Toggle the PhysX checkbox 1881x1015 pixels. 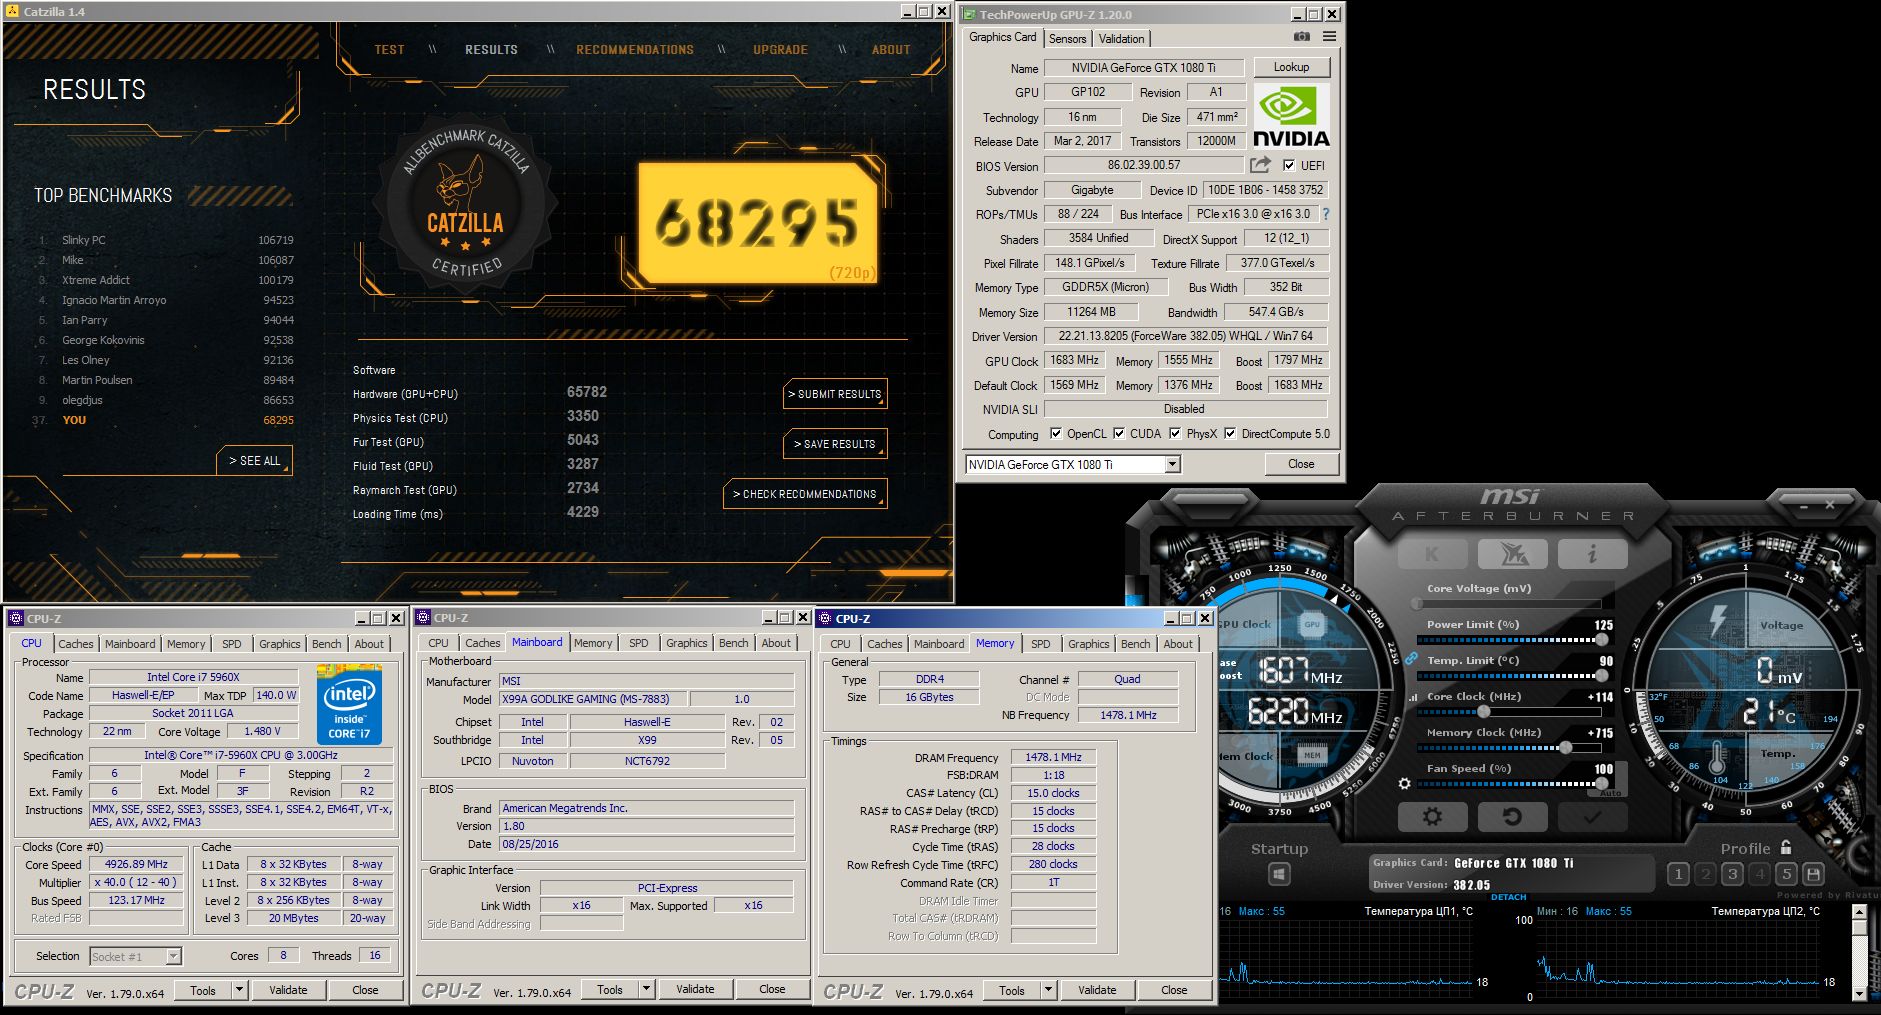pyautogui.click(x=1175, y=434)
